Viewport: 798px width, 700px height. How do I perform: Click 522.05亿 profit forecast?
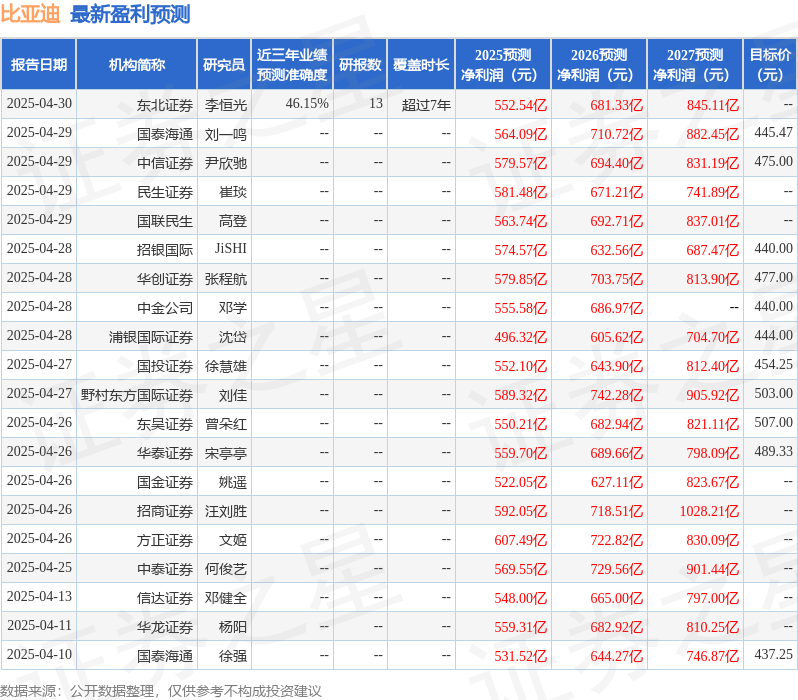[521, 483]
